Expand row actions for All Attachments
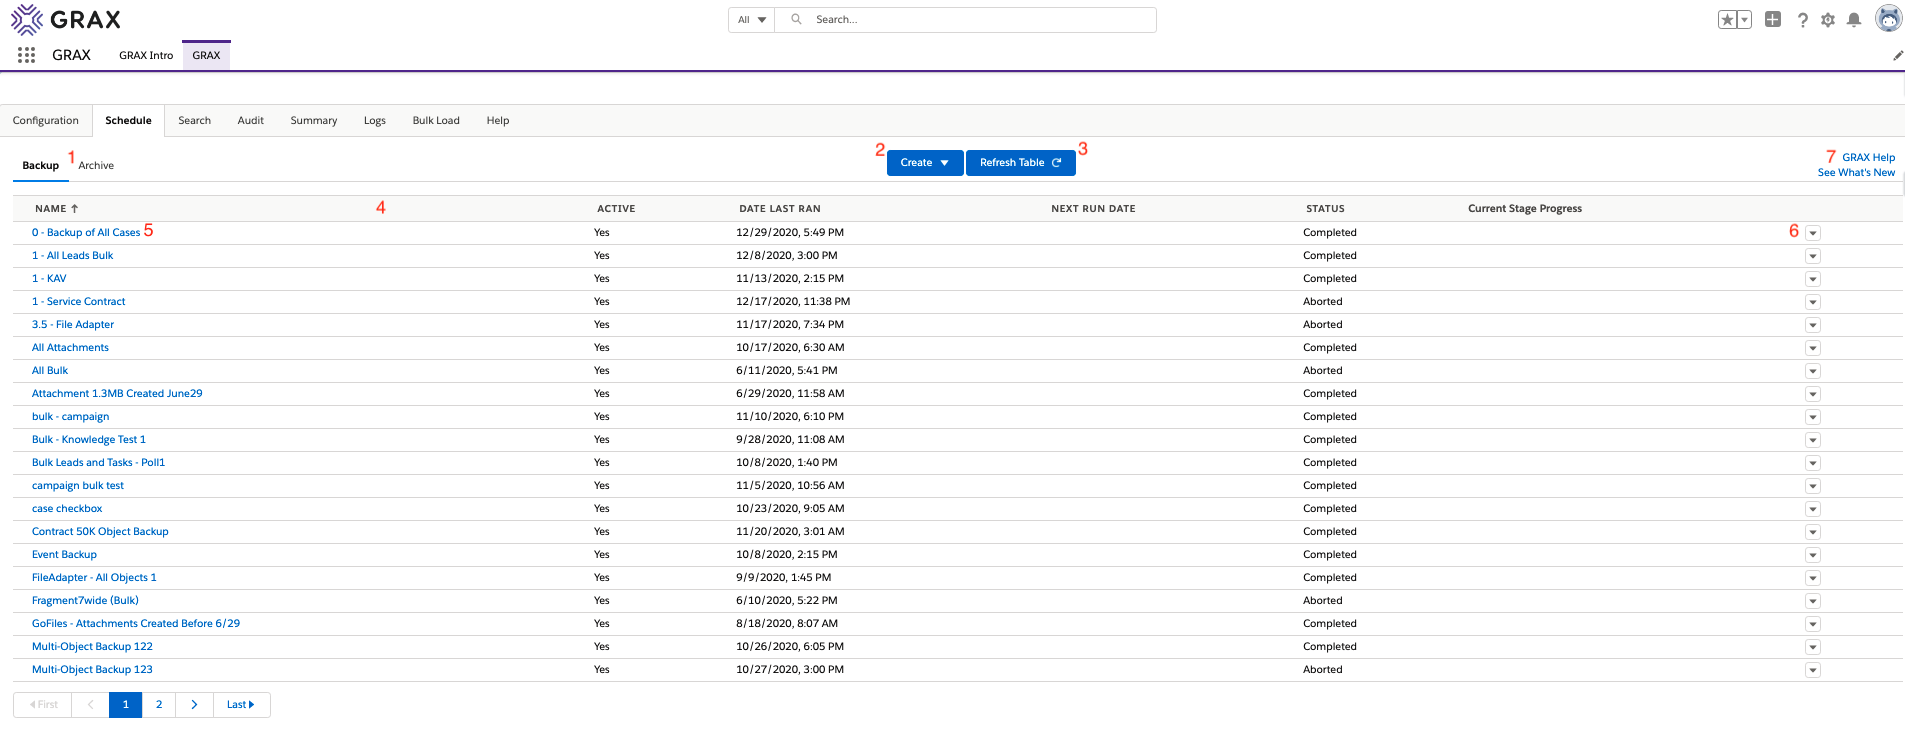 [1813, 348]
